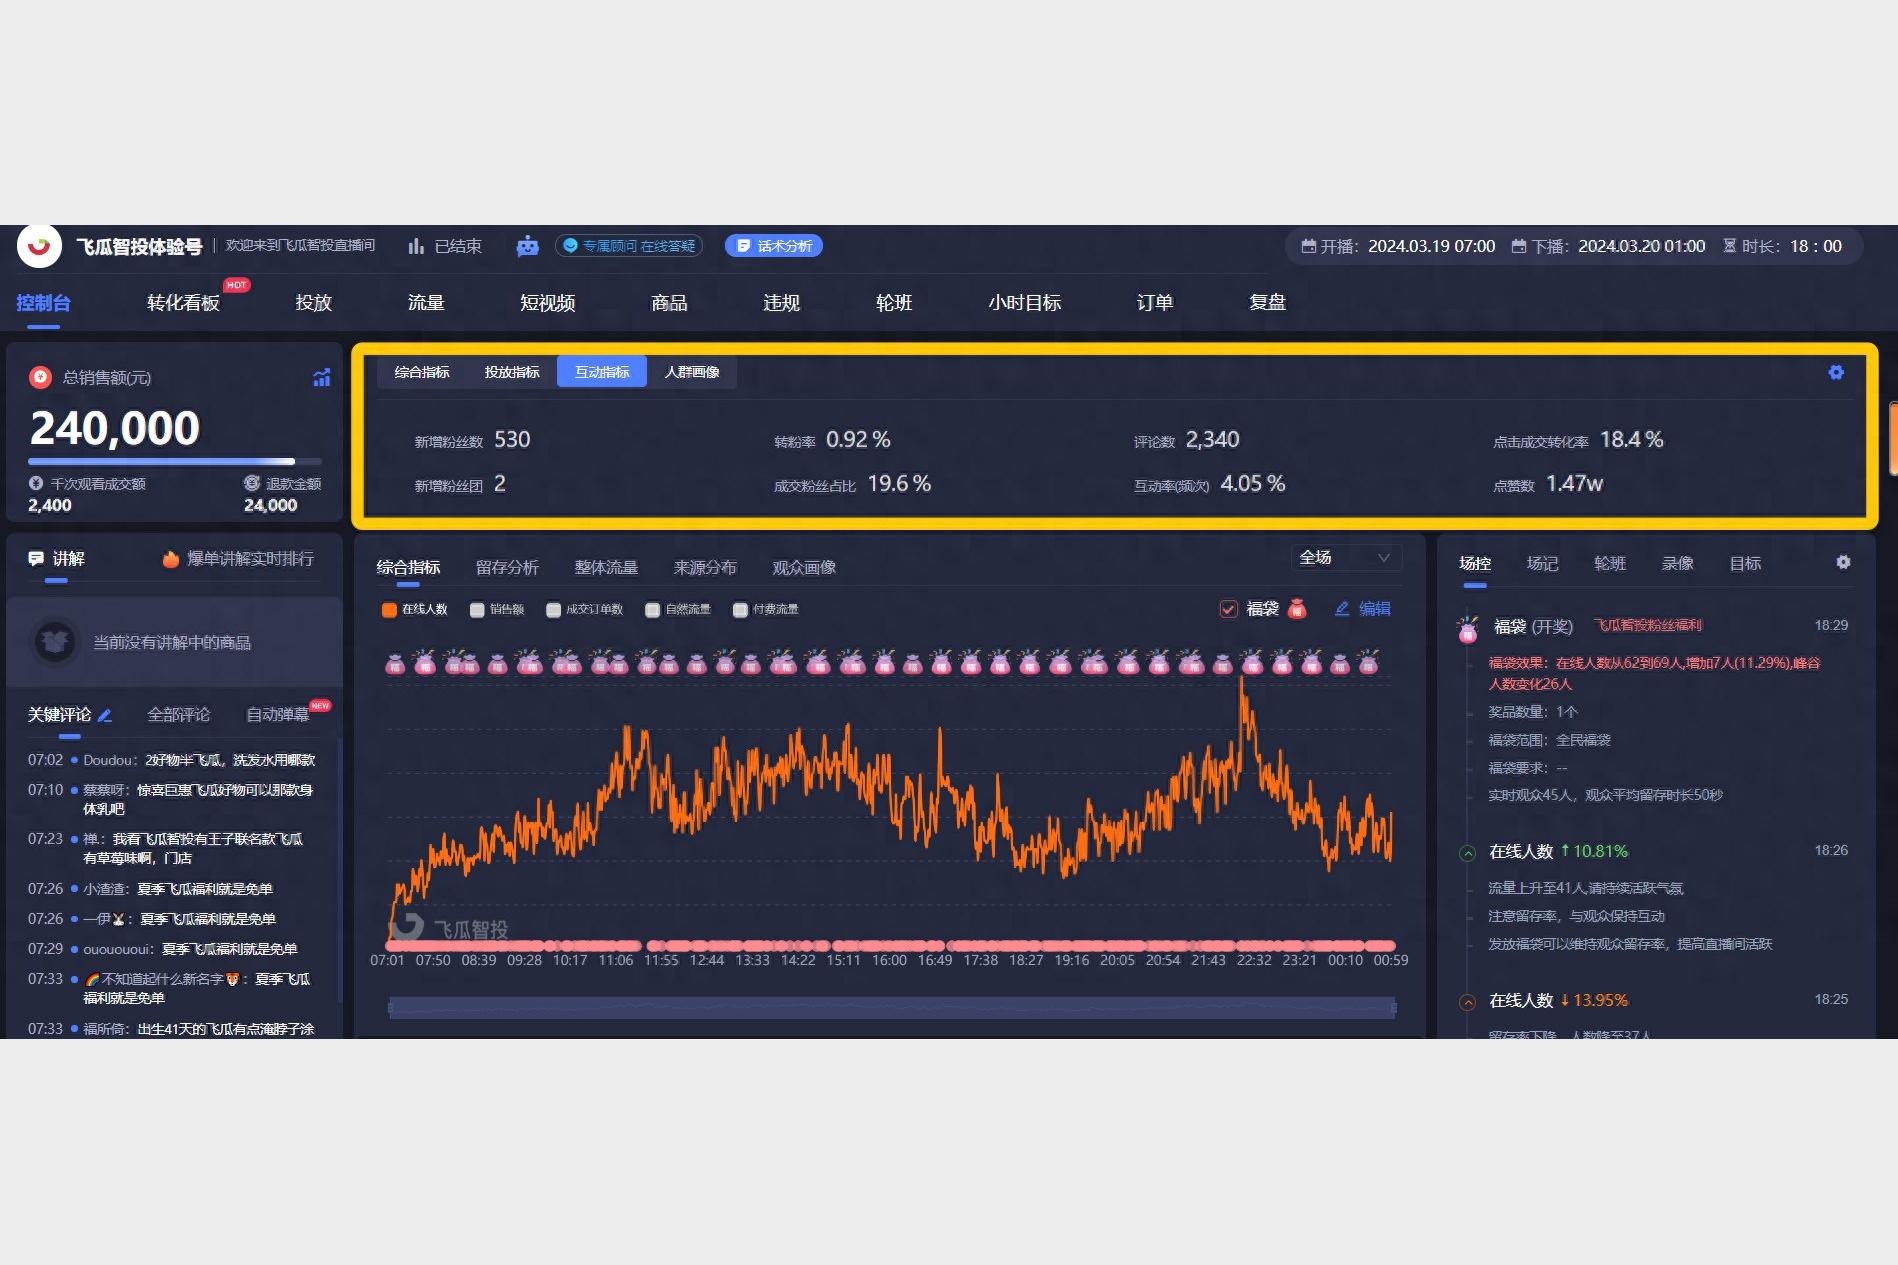Switch to 控制台 tab

[43, 303]
